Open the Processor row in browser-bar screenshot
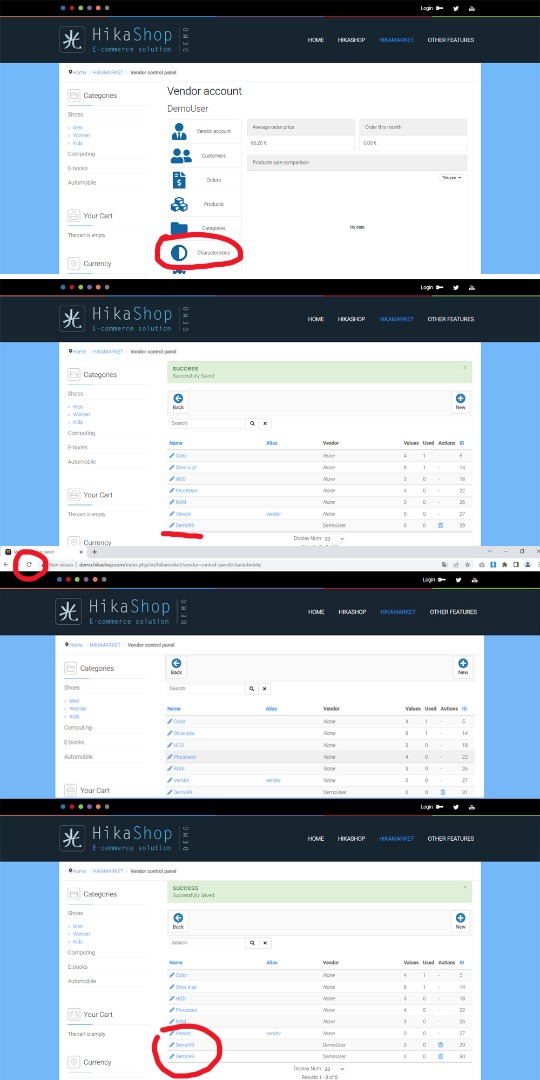Viewport: 540px width, 1080px height. (185, 757)
